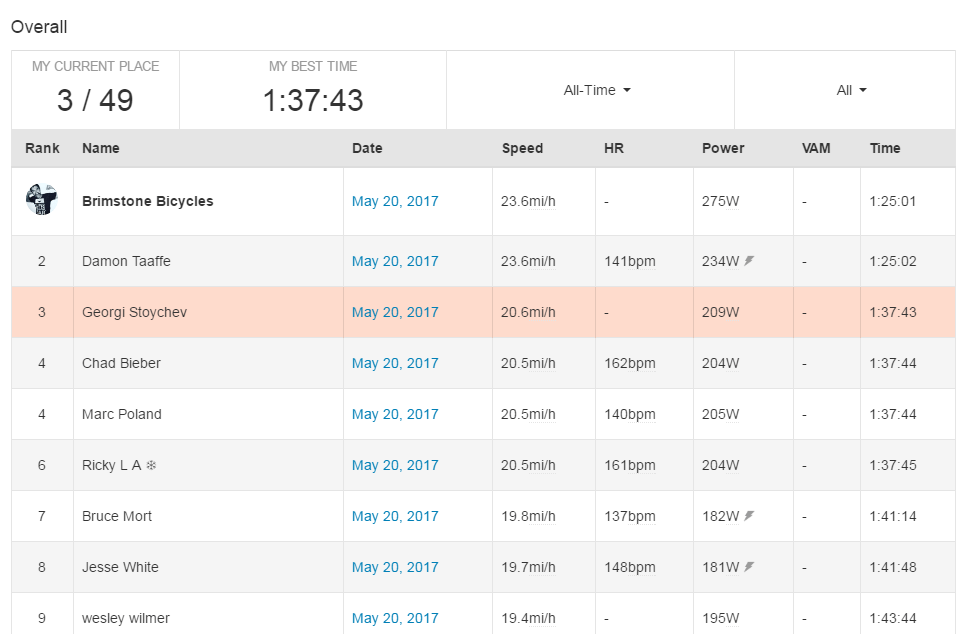Open Damon Taaffe's May 20, 2017 activity

(x=395, y=261)
